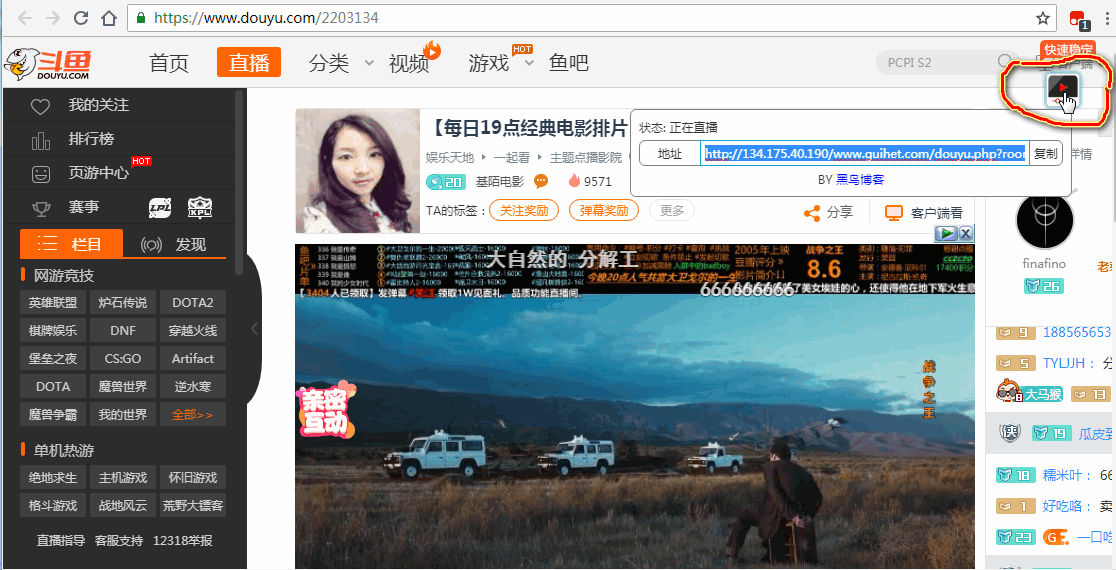Open the KPL league badge
This screenshot has width=1116, height=570.
[x=200, y=208]
